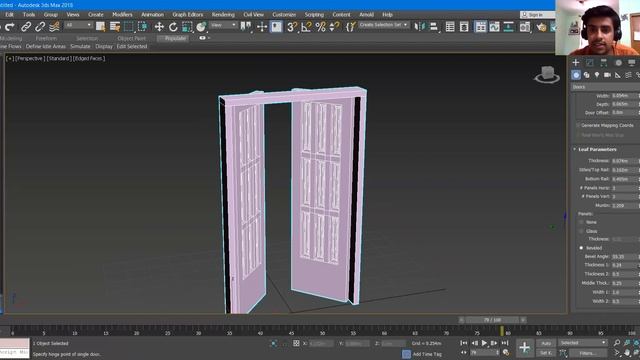Open the Modifiers menu
Viewport: 640px width, 360px height.
tap(122, 15)
